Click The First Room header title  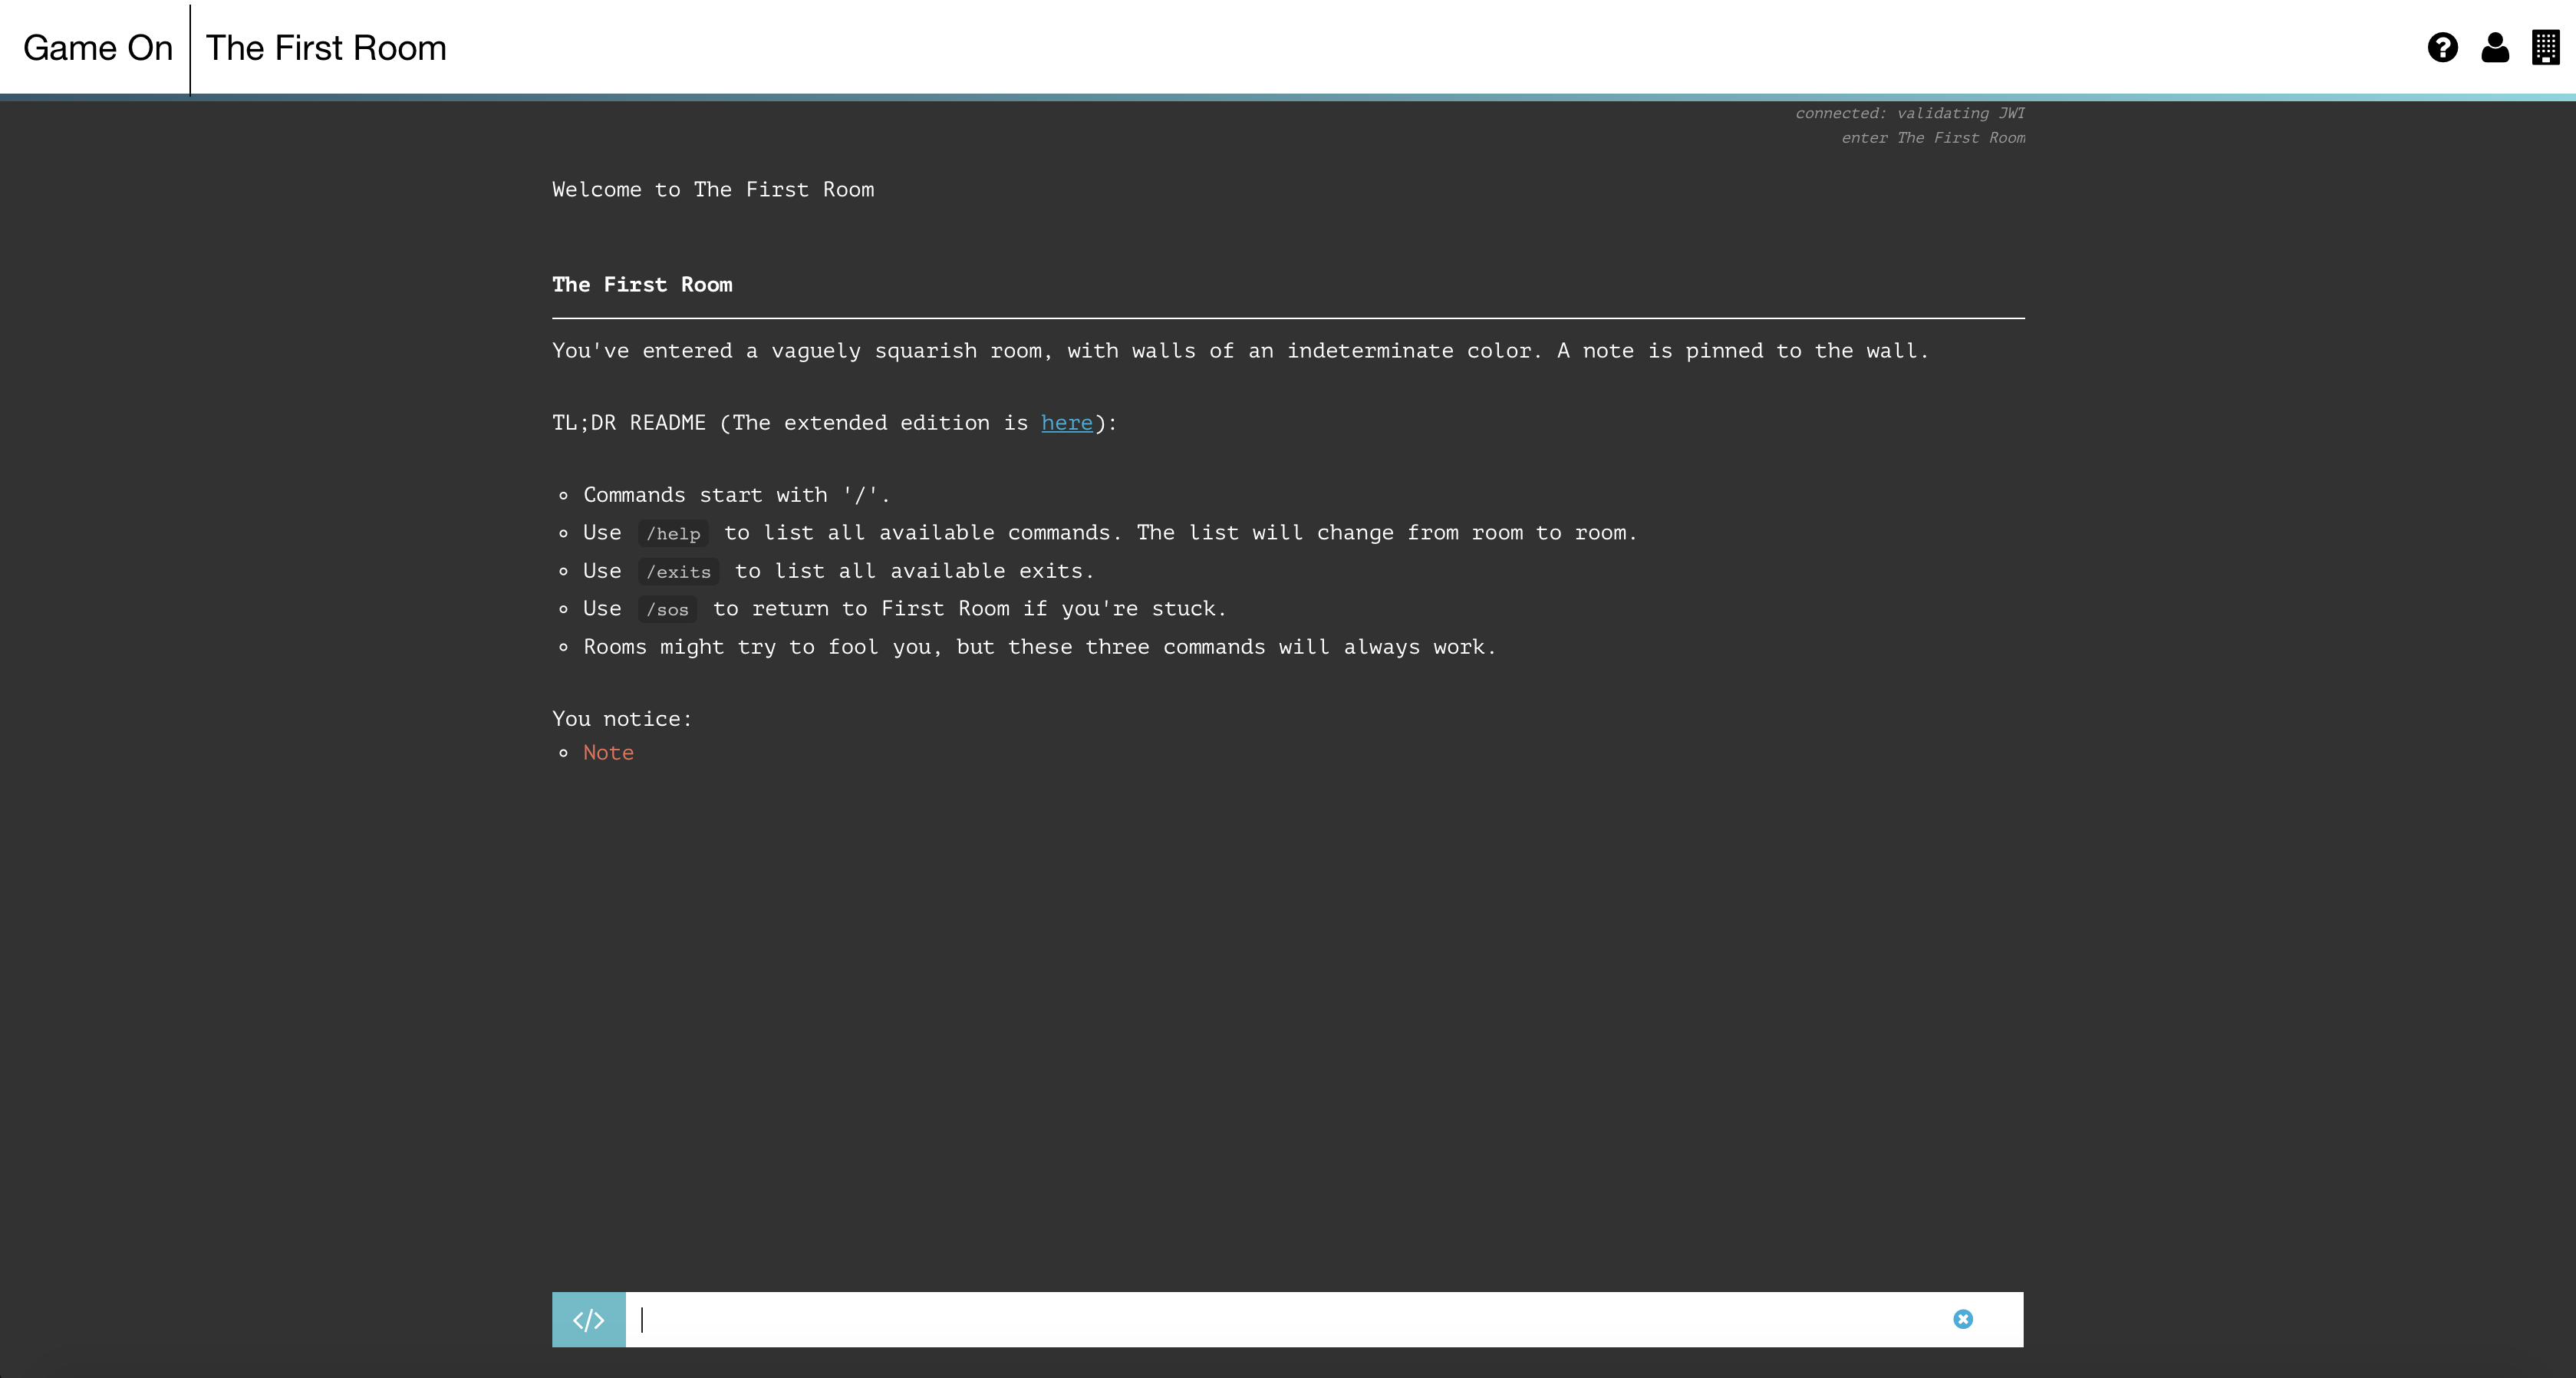(326, 48)
